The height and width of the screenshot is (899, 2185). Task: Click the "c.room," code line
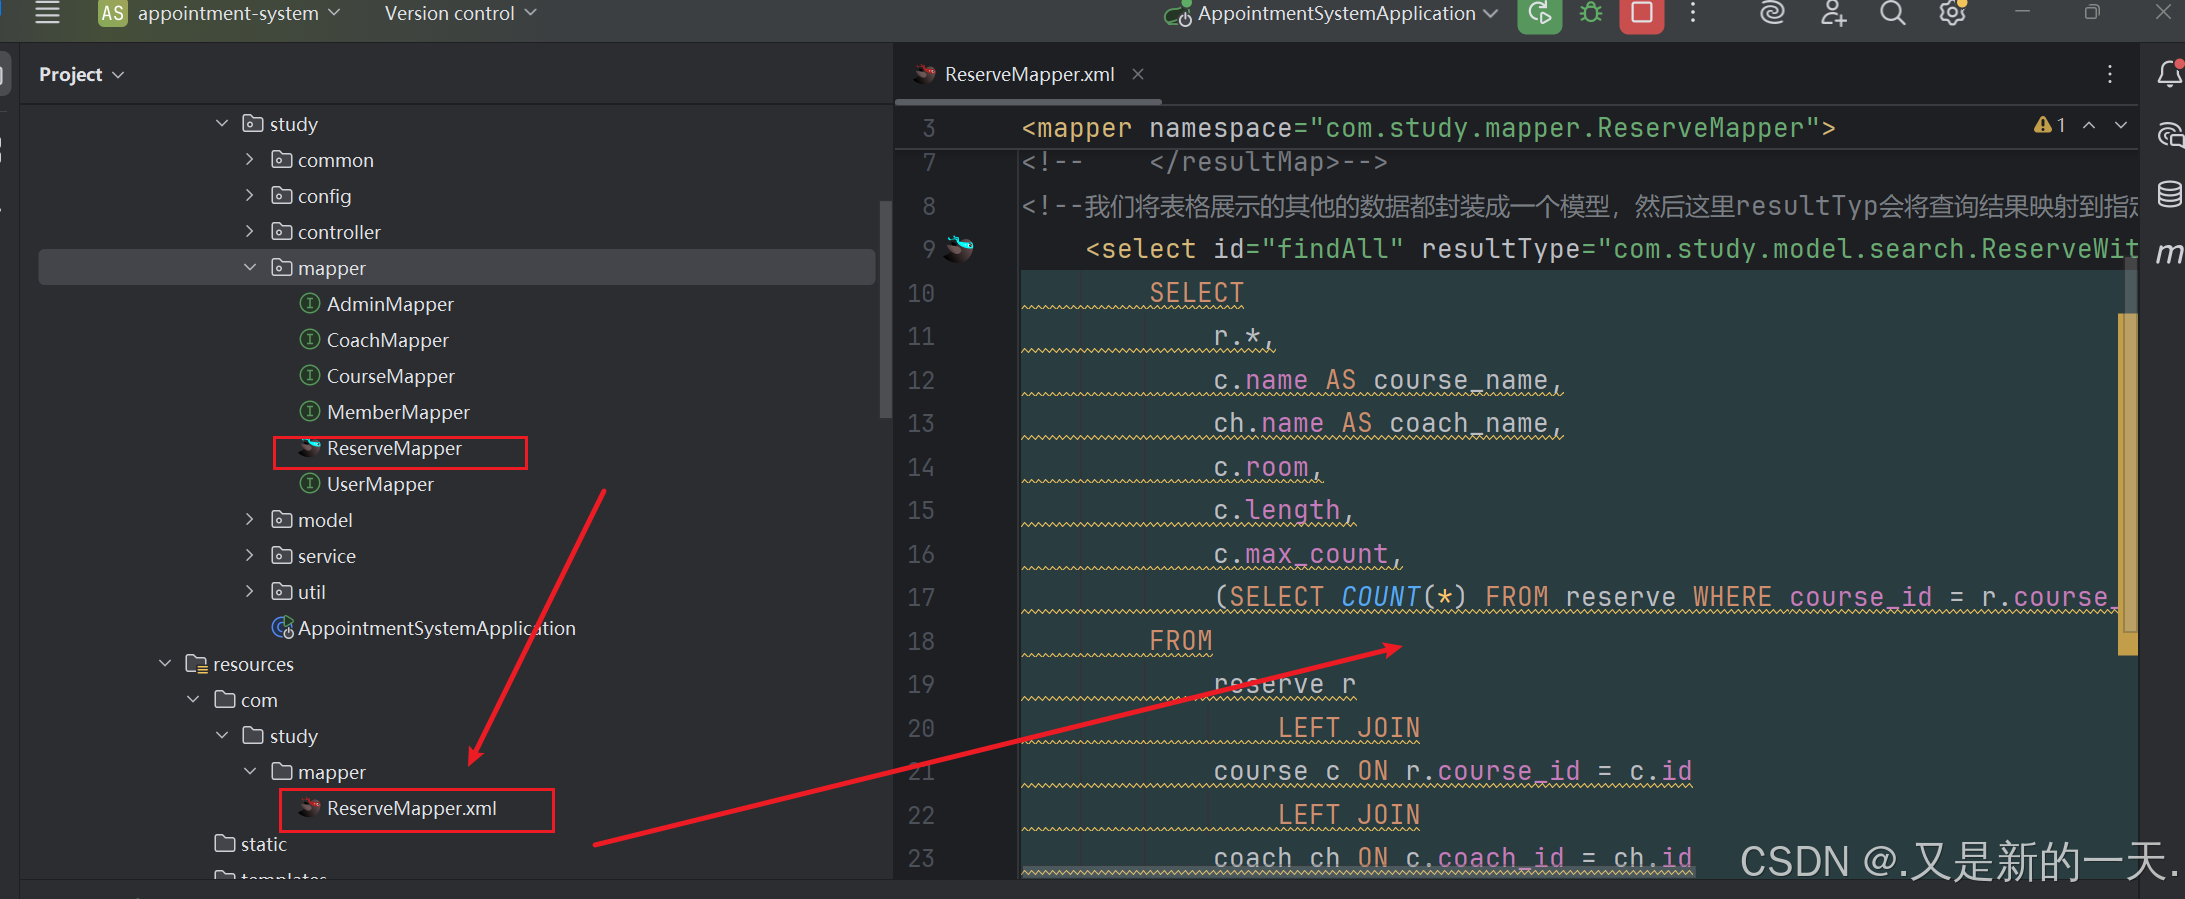coord(1268,467)
